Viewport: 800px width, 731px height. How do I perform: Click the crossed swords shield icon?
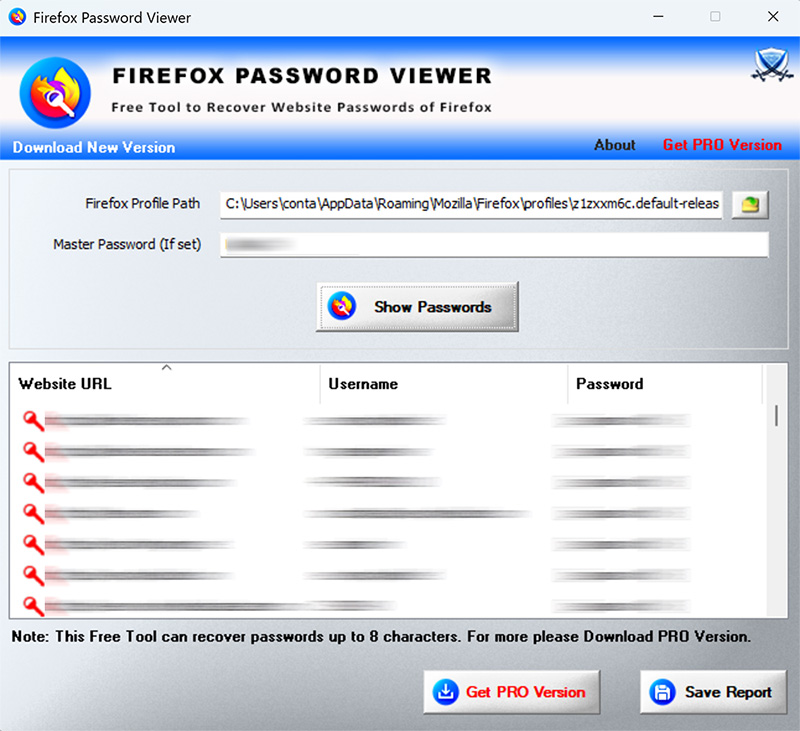[x=772, y=65]
